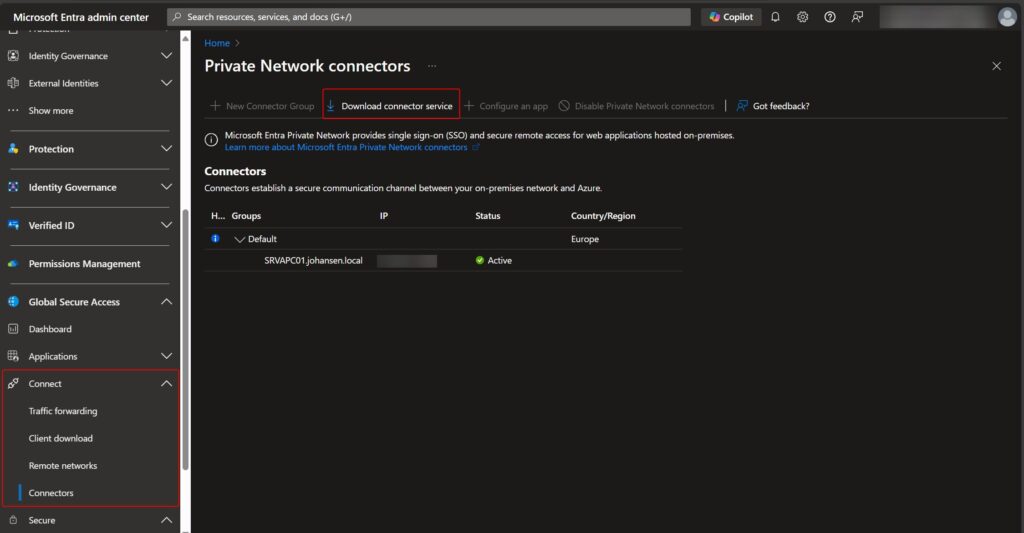Select the SRVAPC01.johansen.local connector

(x=313, y=261)
